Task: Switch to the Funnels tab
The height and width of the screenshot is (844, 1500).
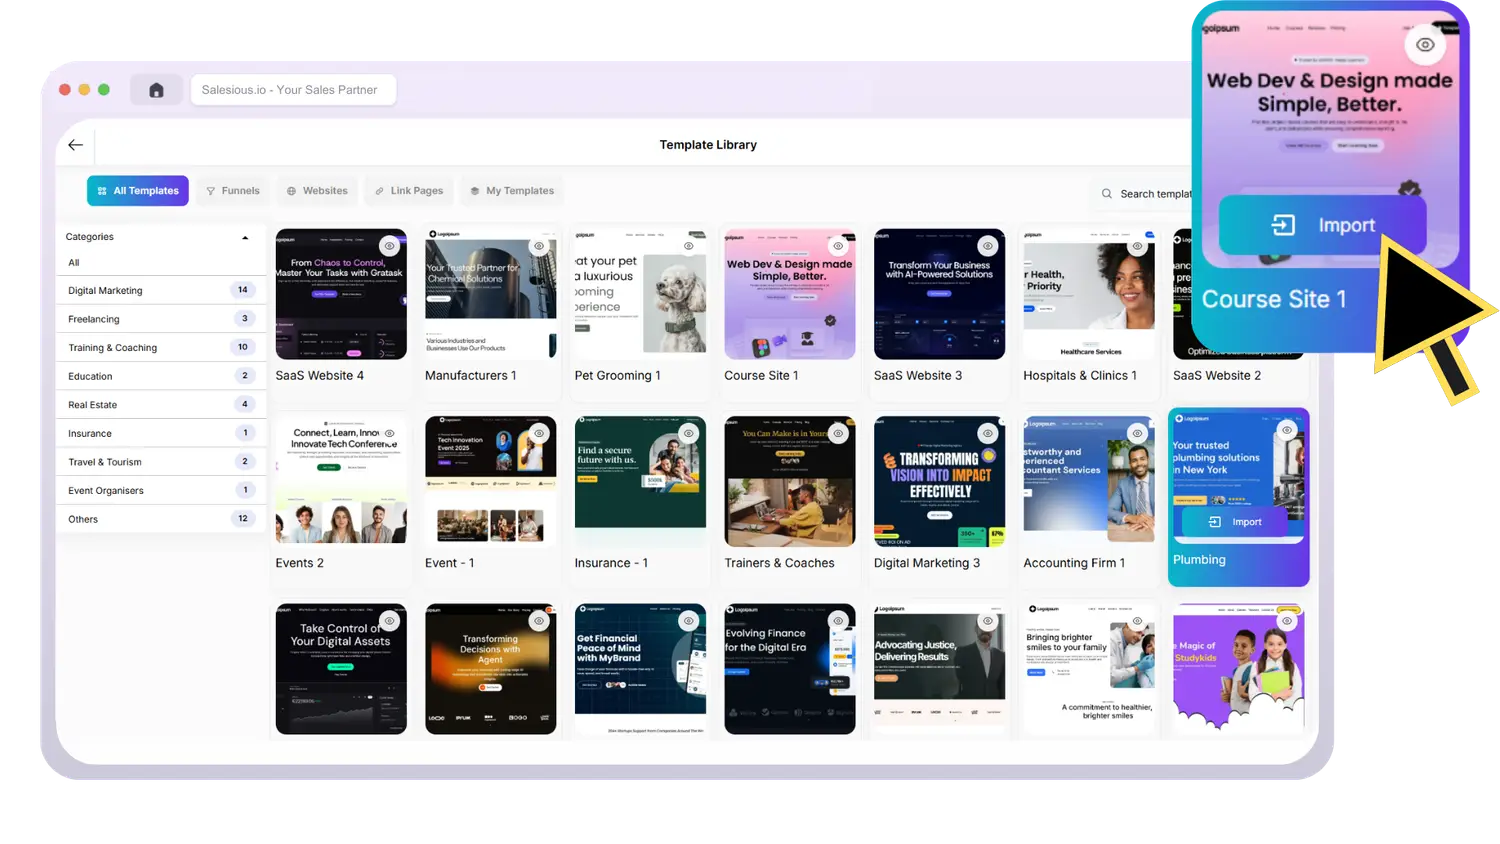Action: 232,191
